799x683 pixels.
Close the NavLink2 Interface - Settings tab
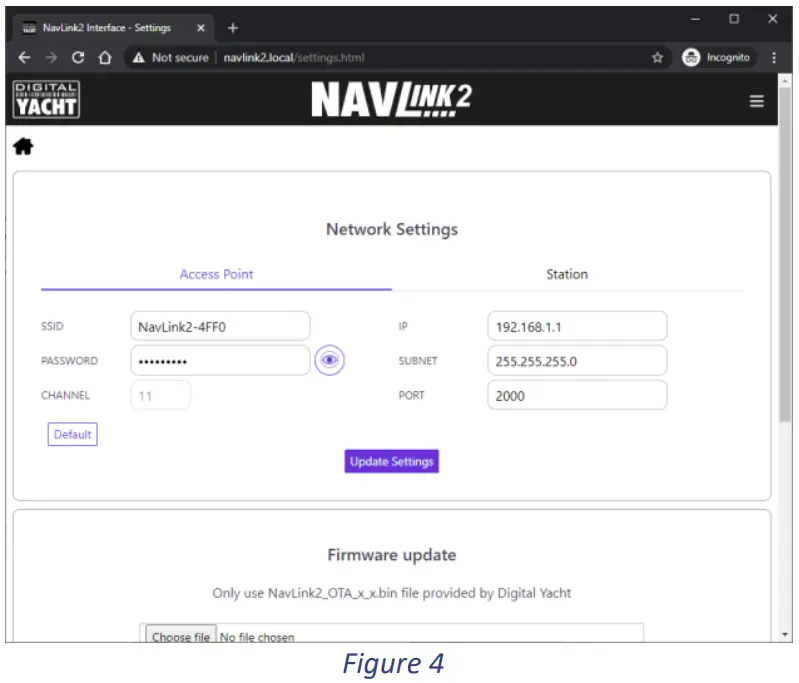pyautogui.click(x=201, y=28)
